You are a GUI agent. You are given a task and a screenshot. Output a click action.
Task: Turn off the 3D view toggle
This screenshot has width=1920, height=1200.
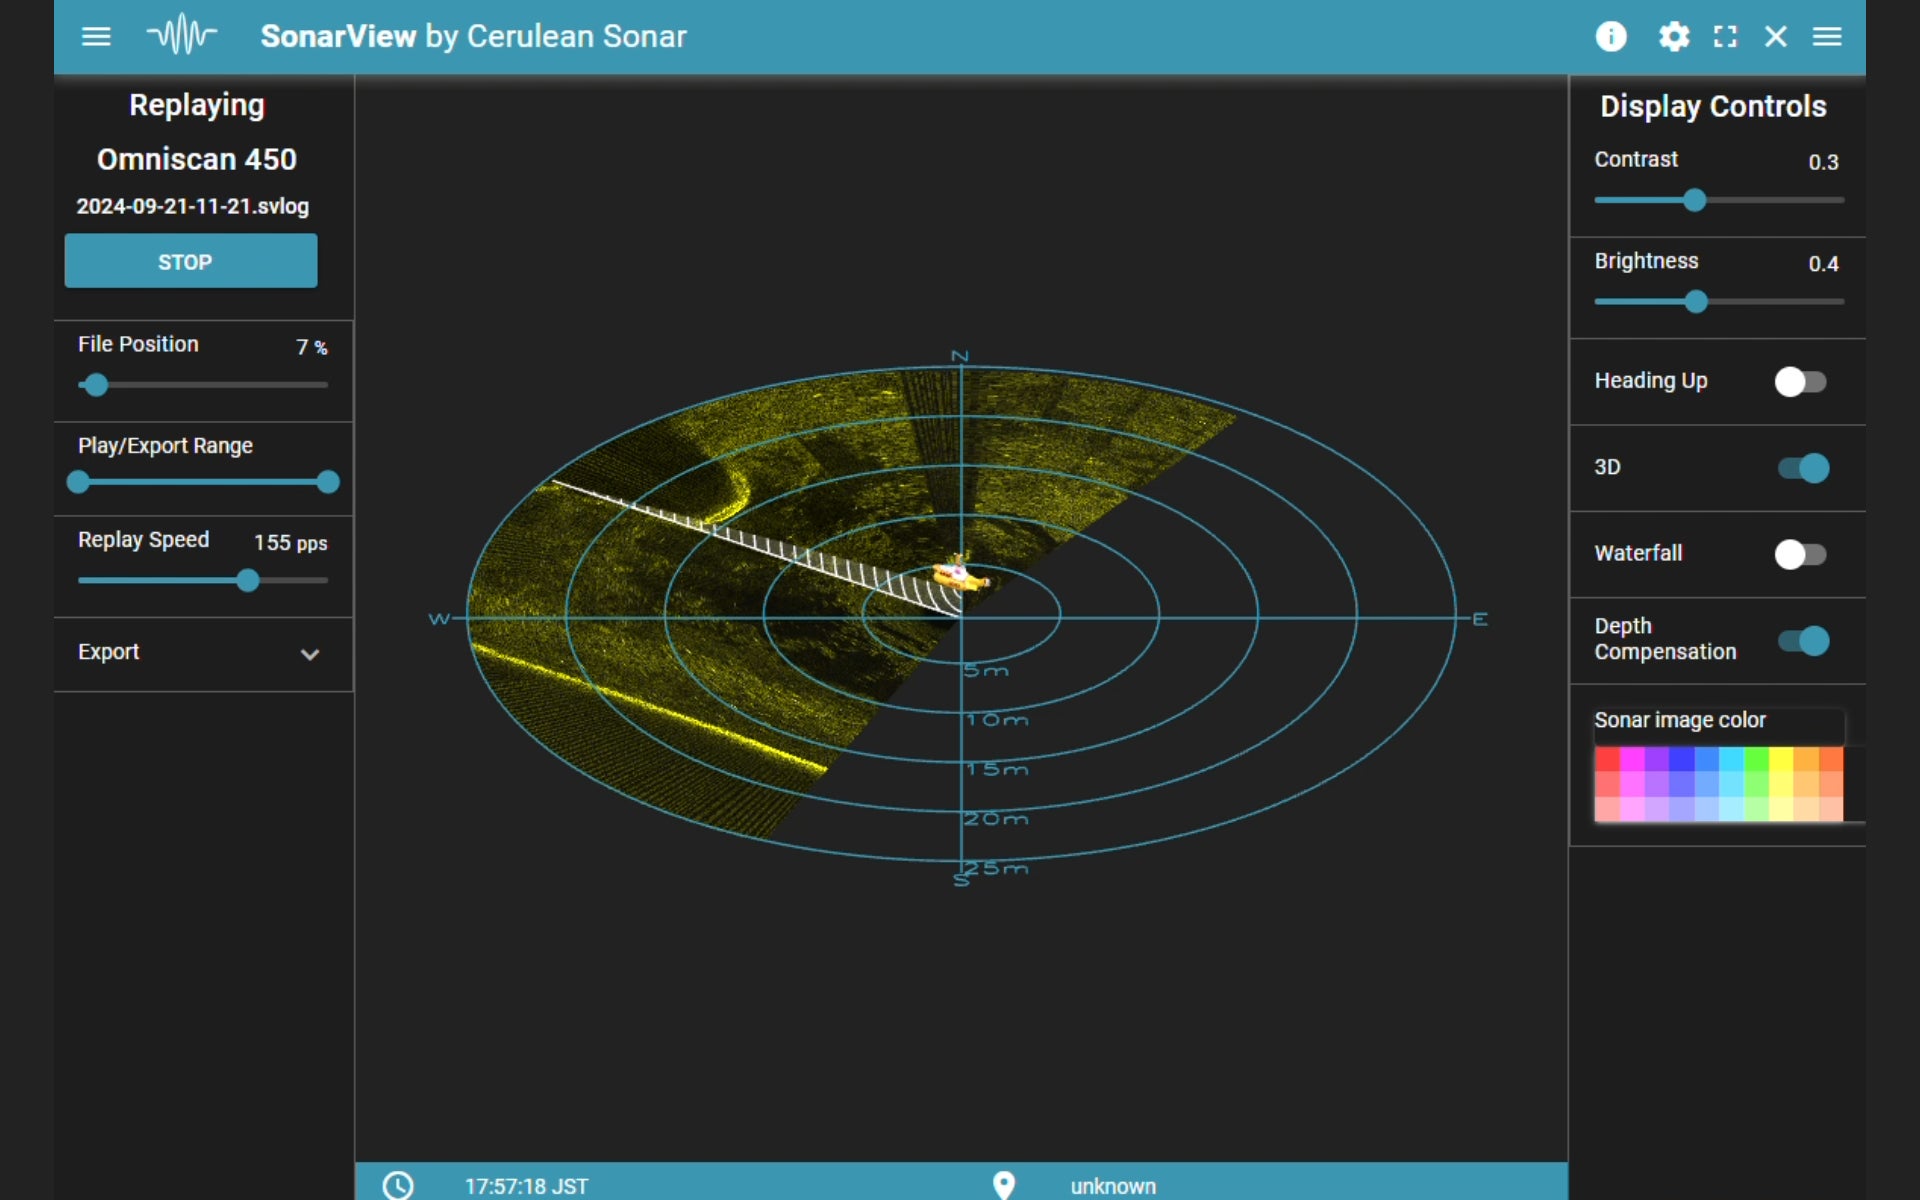(x=1803, y=468)
